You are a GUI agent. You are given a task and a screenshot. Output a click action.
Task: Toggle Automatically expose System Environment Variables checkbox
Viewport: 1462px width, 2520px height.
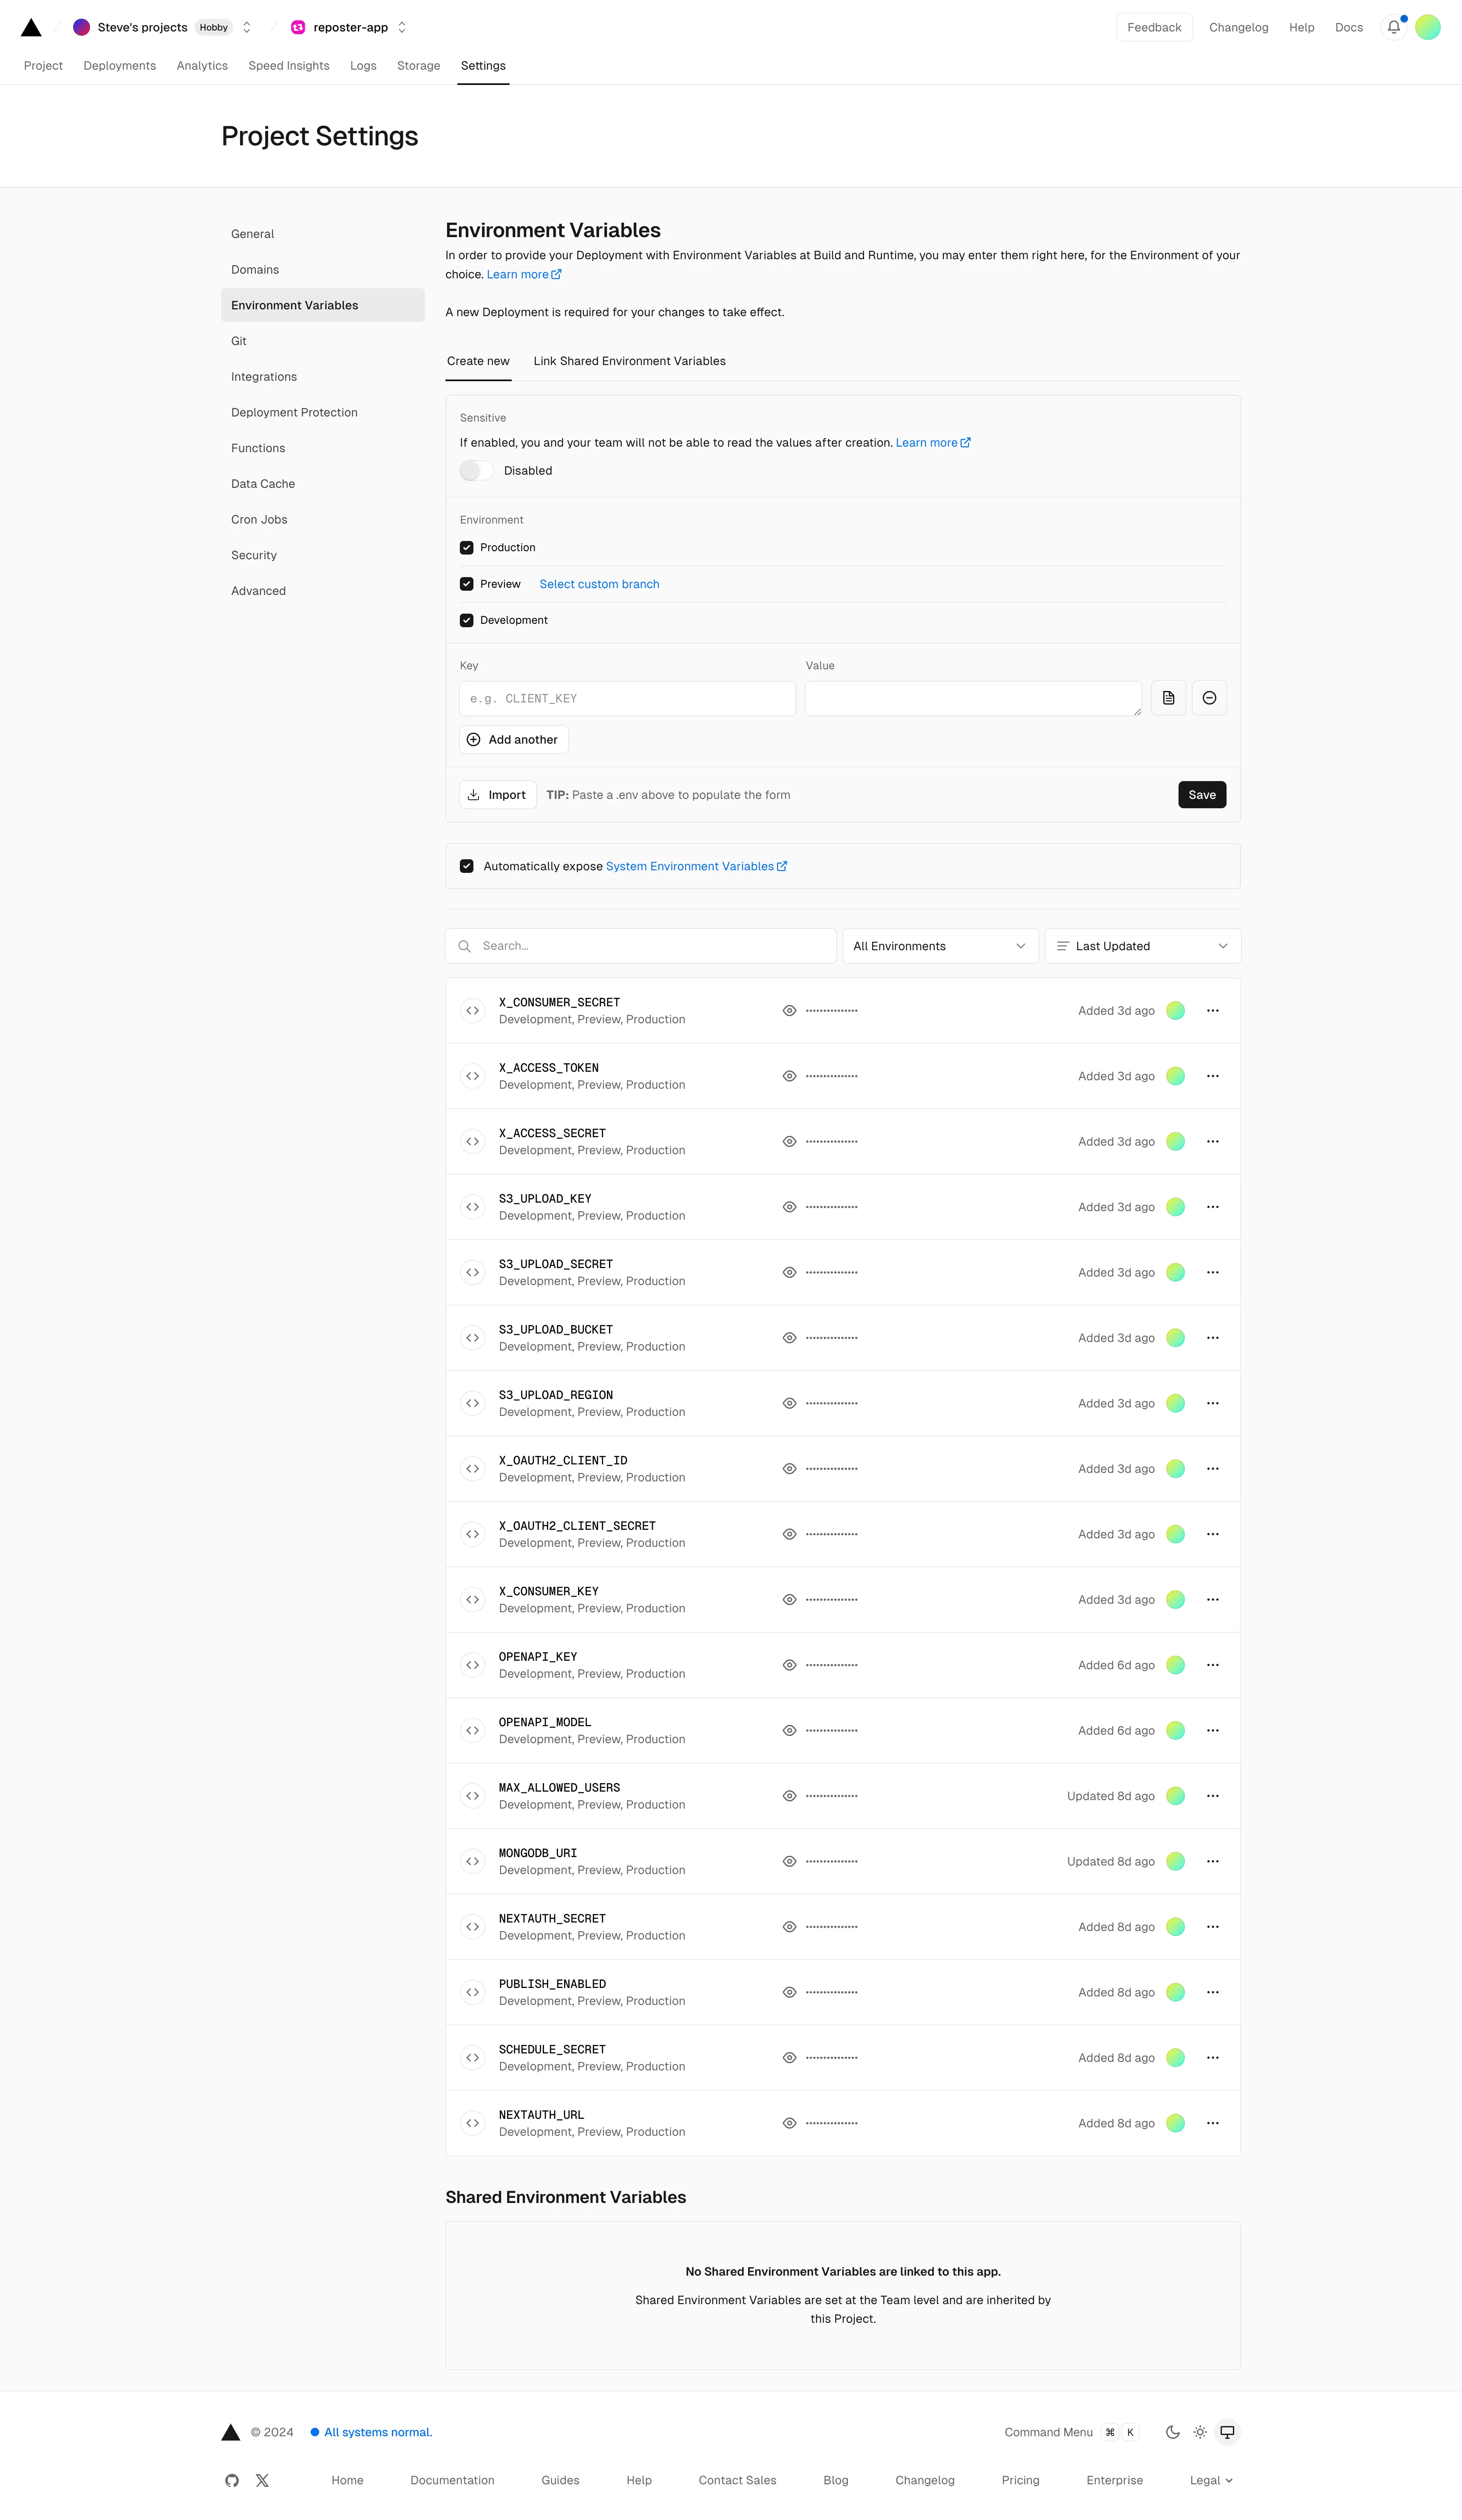pyautogui.click(x=467, y=866)
